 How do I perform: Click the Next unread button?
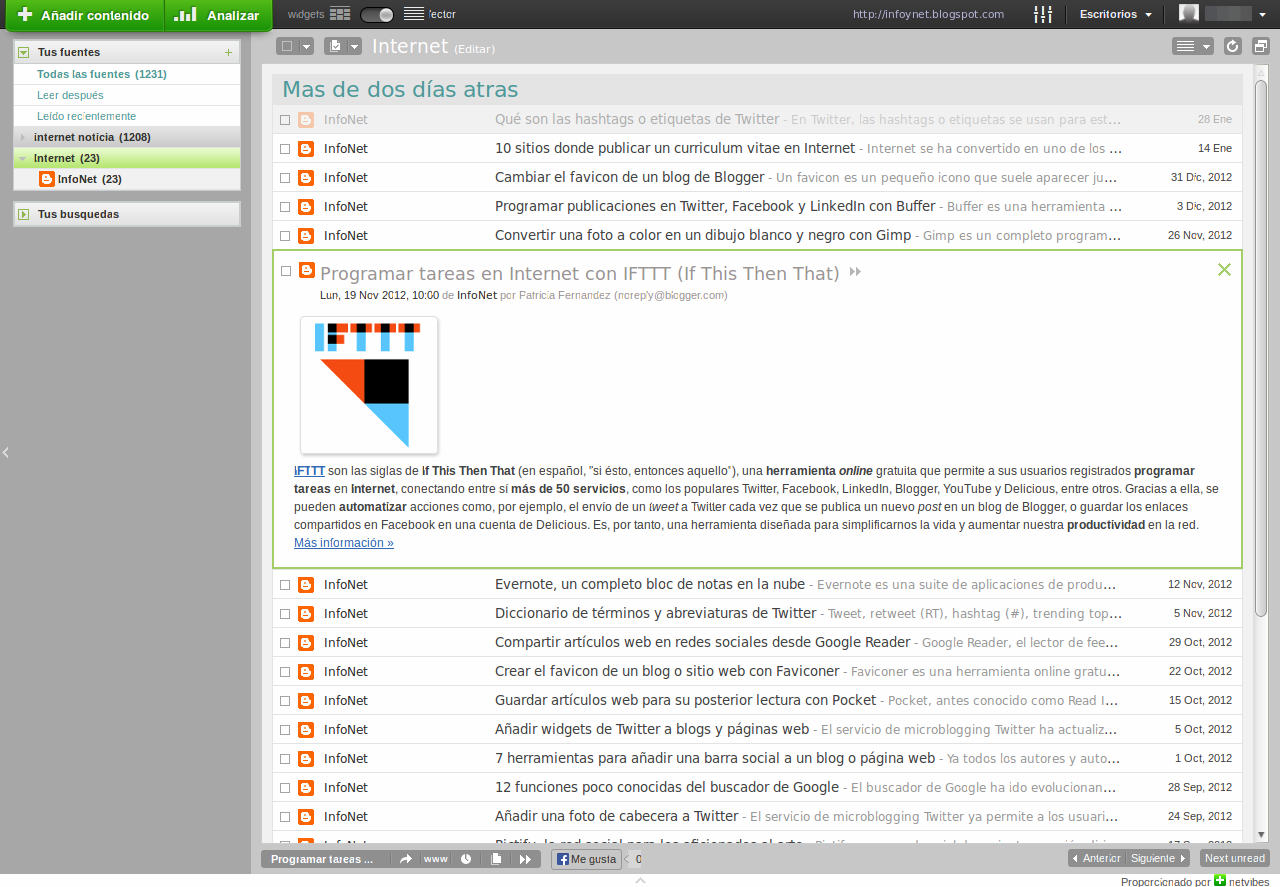click(1235, 858)
